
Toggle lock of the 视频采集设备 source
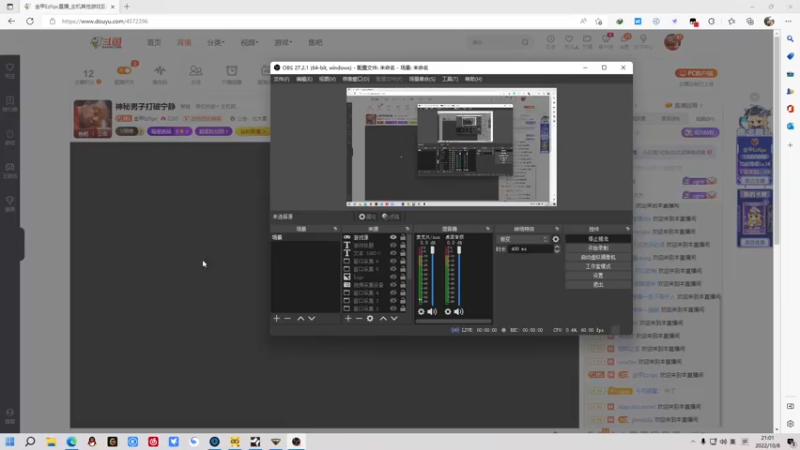point(403,285)
